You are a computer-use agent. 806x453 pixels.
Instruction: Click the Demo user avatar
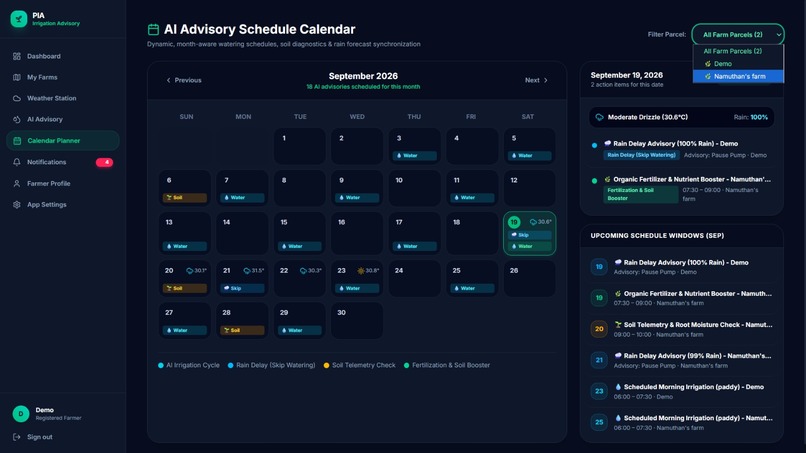[21, 413]
